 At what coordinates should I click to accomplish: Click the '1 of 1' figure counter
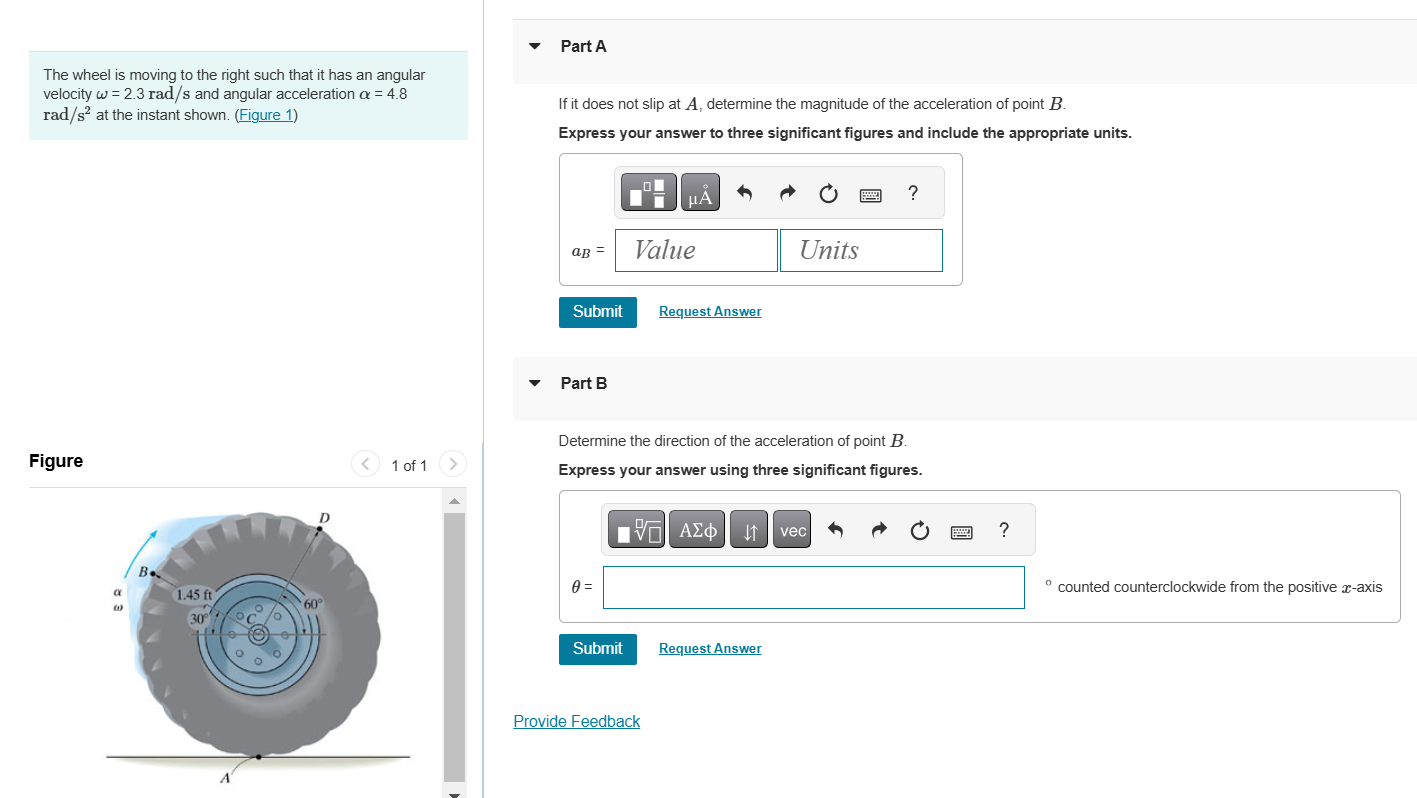pyautogui.click(x=409, y=465)
